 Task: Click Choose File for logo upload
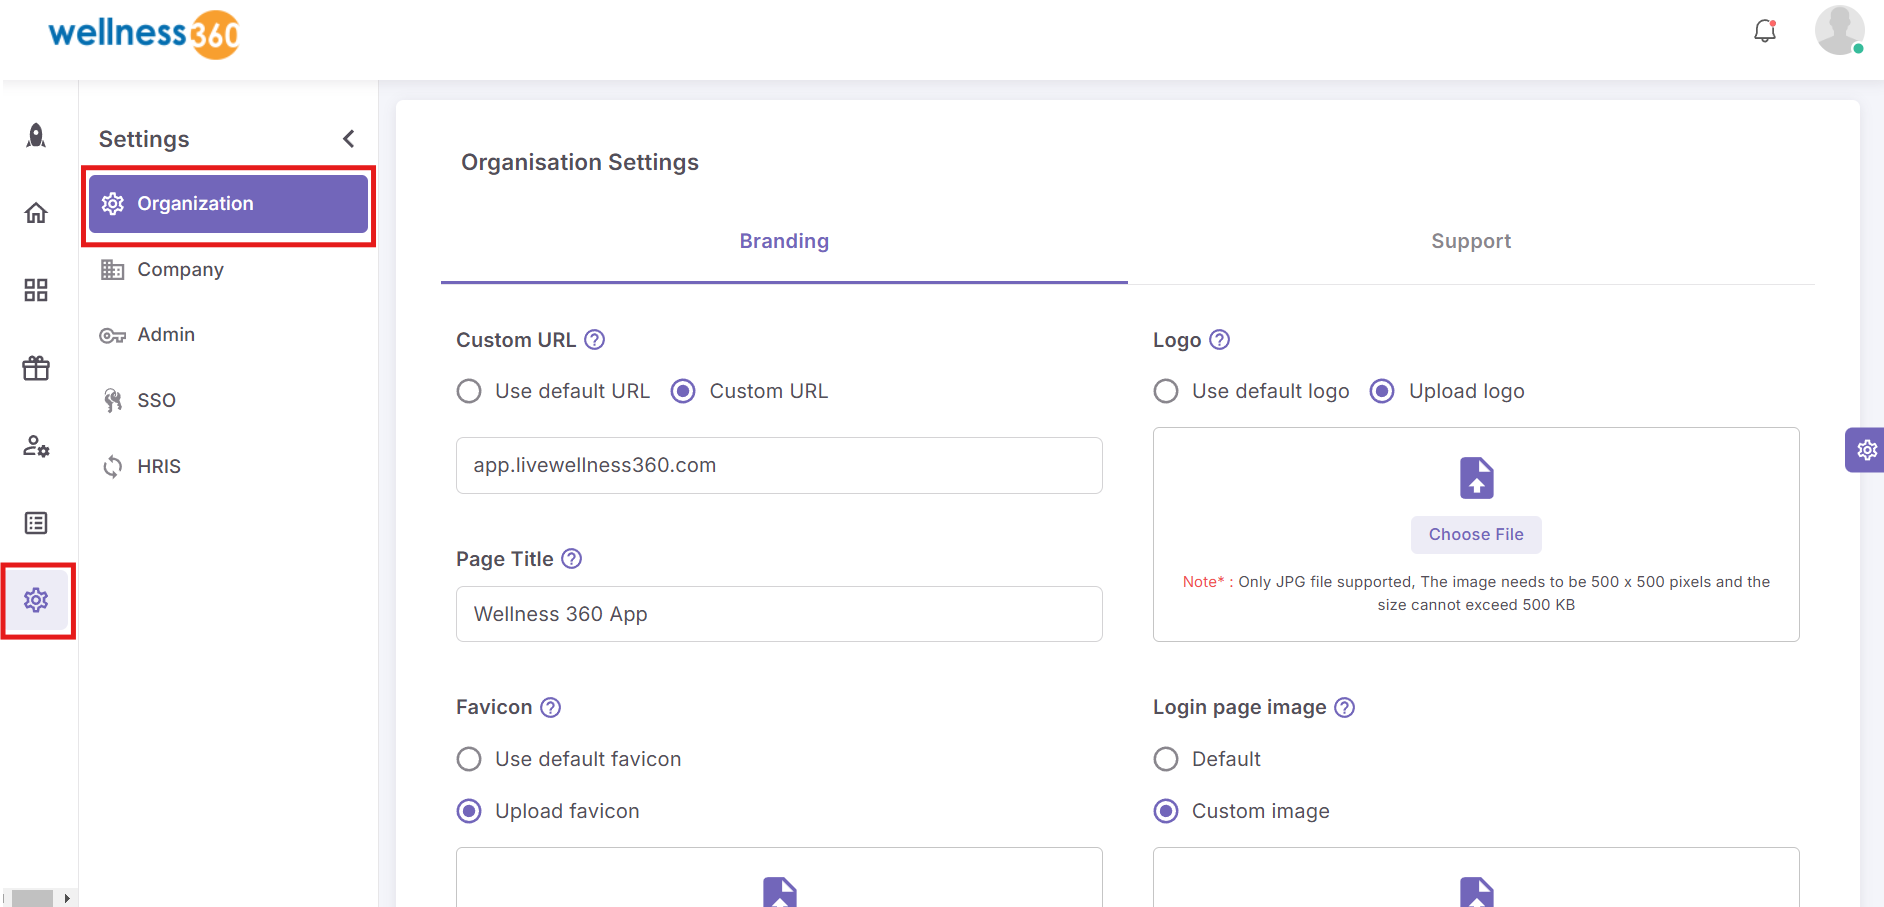pos(1476,535)
